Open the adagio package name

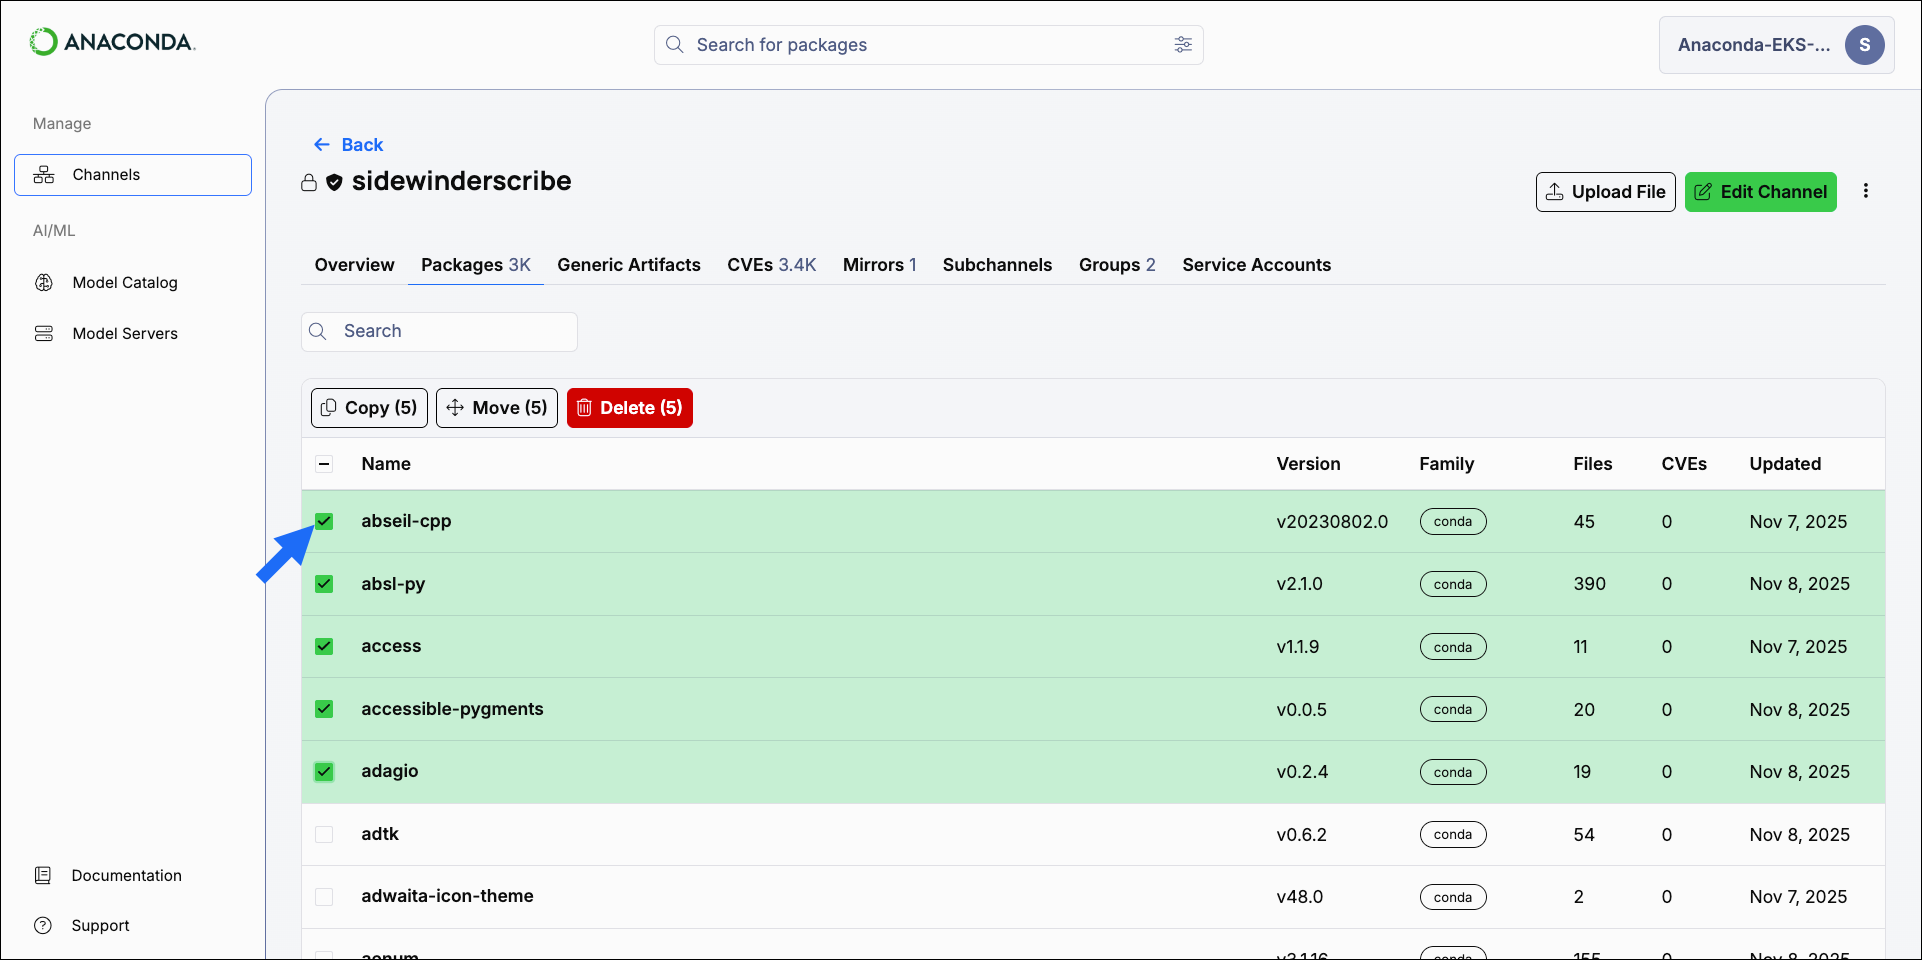click(x=390, y=771)
